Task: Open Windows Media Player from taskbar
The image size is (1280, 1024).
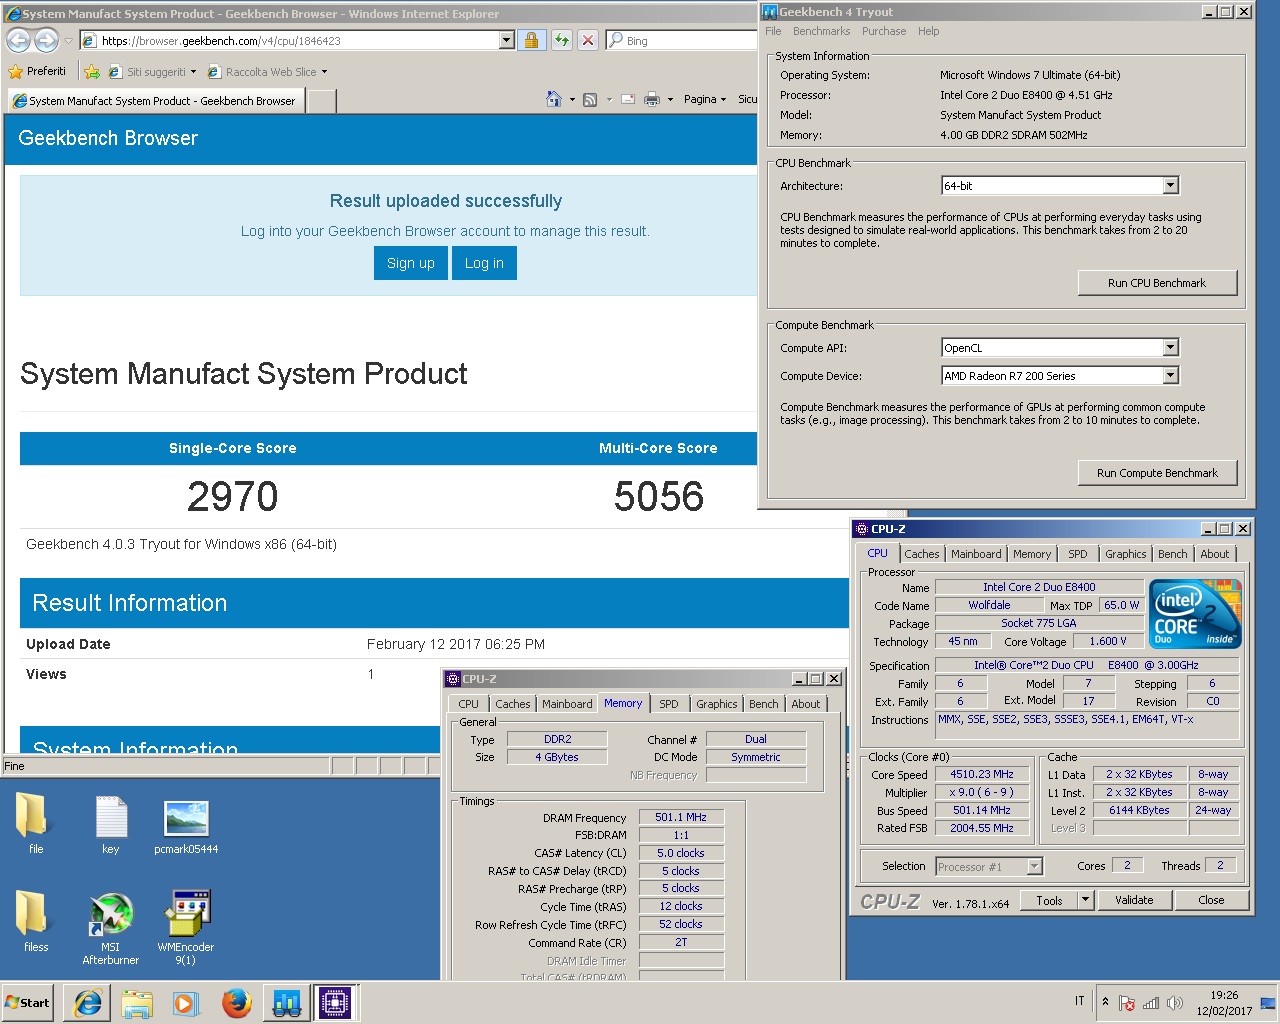Action: pos(186,1003)
